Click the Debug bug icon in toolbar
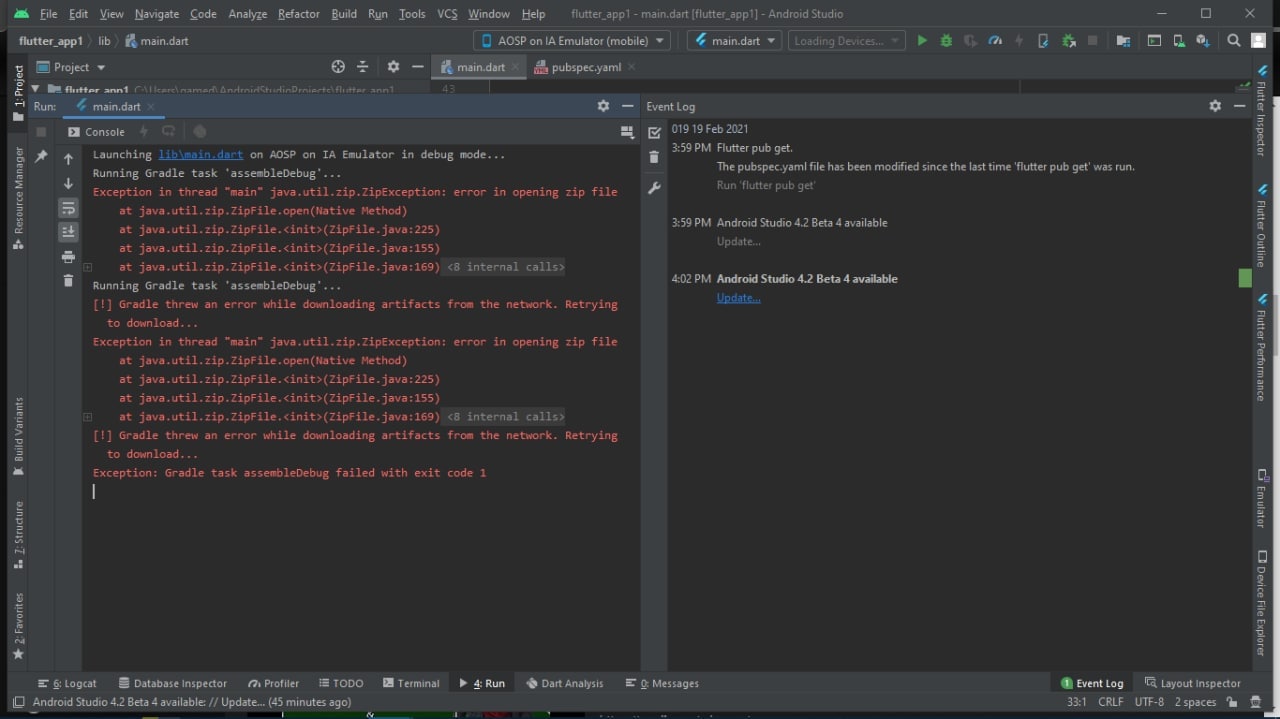This screenshot has width=1280, height=719. pos(946,41)
